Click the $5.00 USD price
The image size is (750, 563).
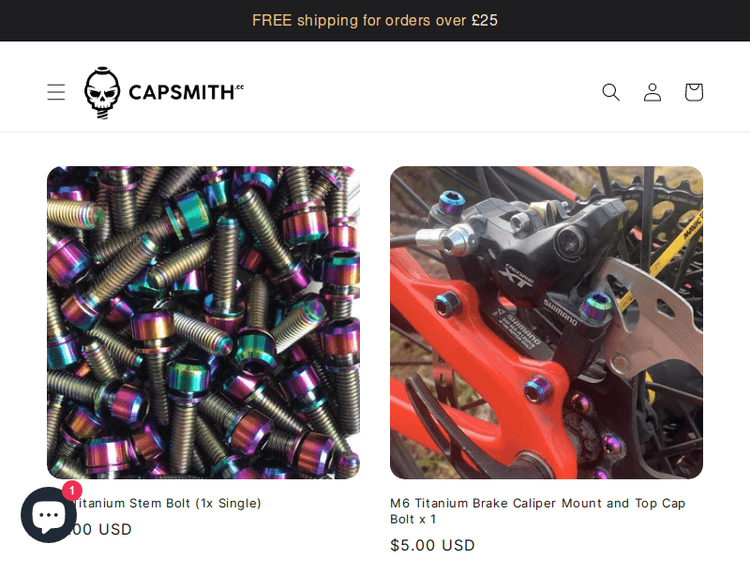pyautogui.click(x=432, y=545)
